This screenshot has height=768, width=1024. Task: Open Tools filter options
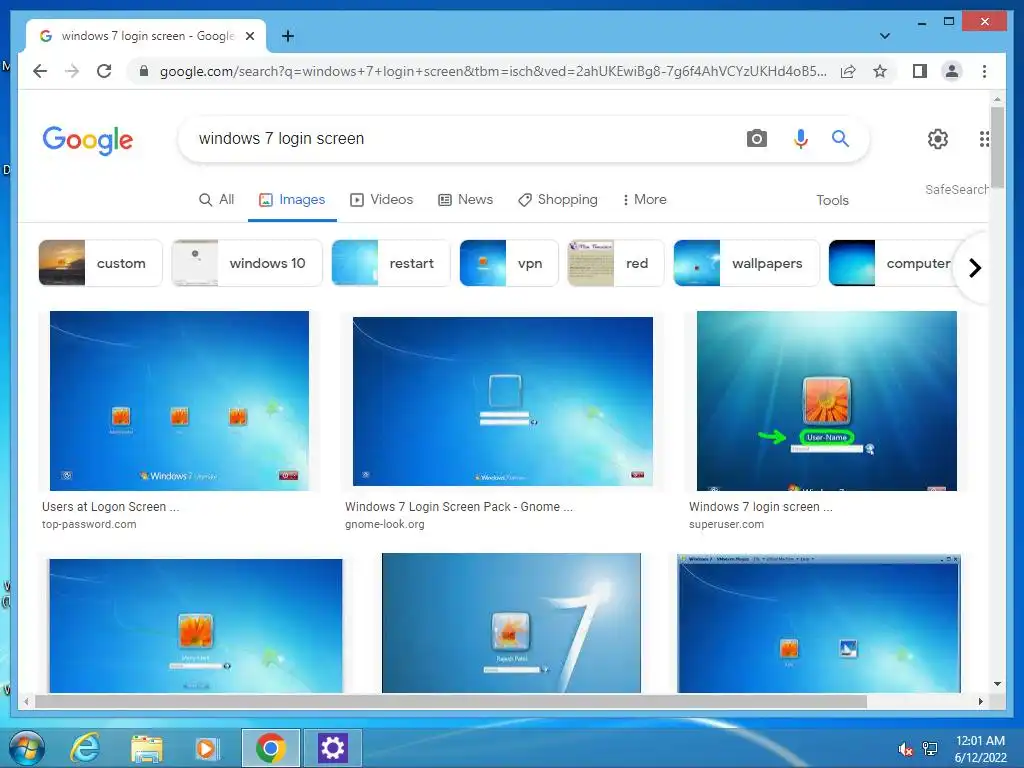pos(832,200)
